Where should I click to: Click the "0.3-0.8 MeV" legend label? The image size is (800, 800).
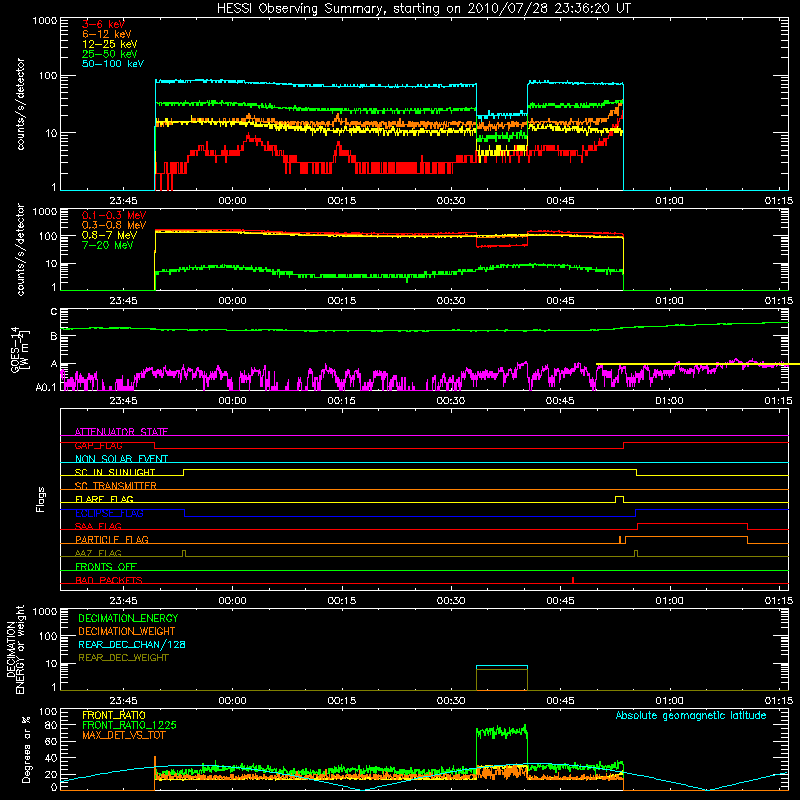[x=114, y=225]
